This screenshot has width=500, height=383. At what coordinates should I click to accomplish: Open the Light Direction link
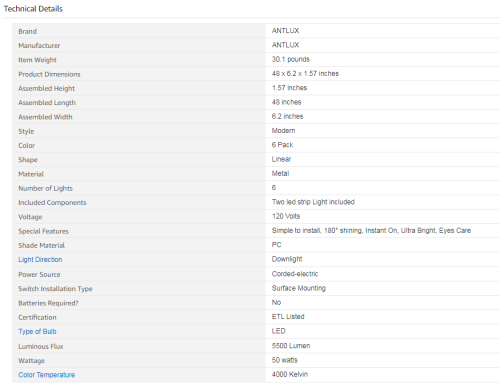point(40,259)
